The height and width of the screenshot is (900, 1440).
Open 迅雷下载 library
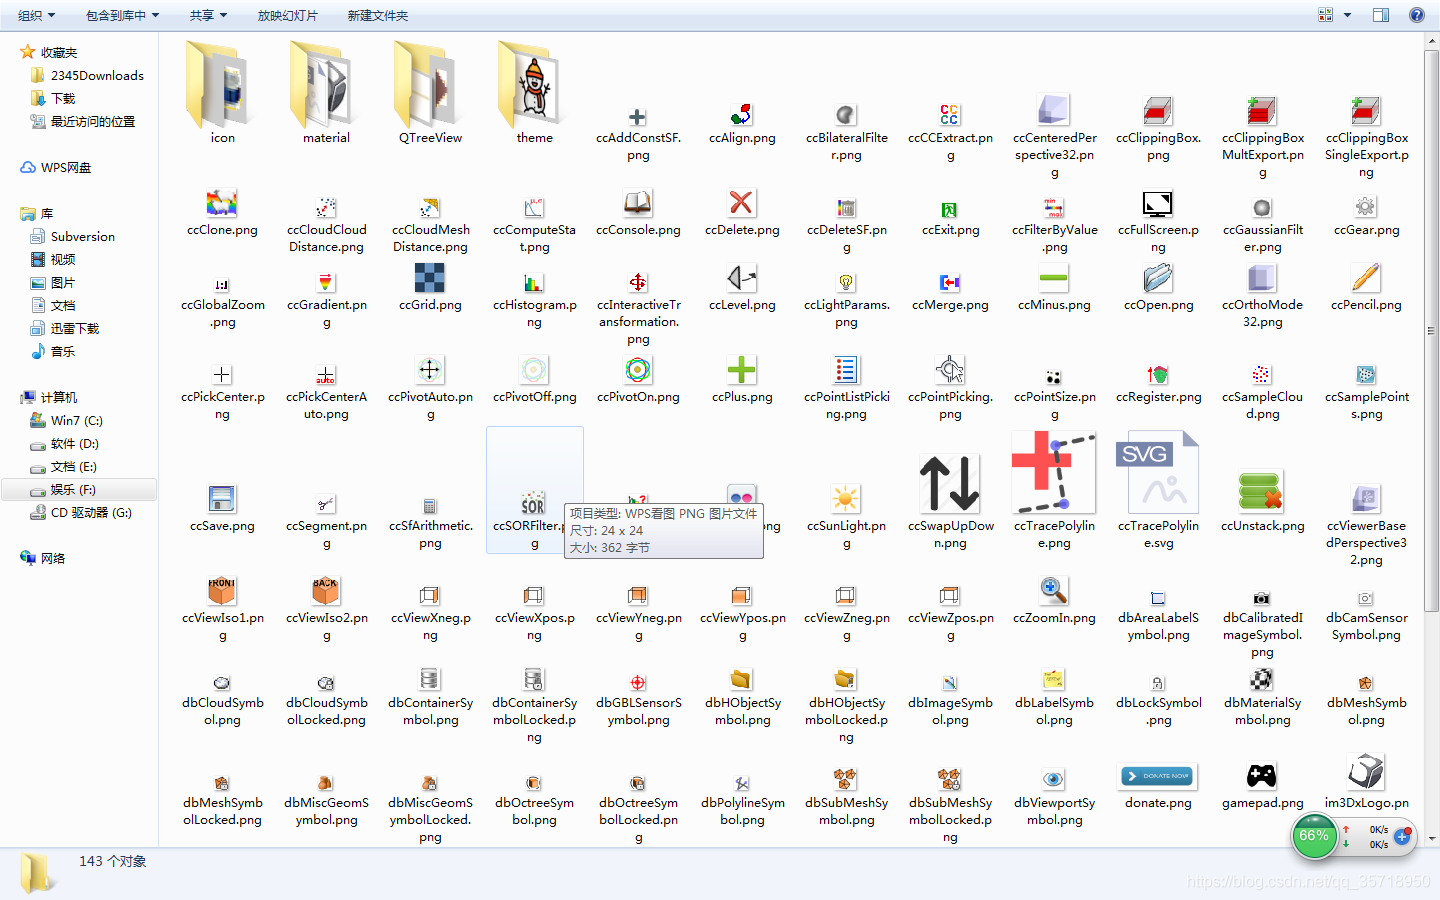[64, 329]
